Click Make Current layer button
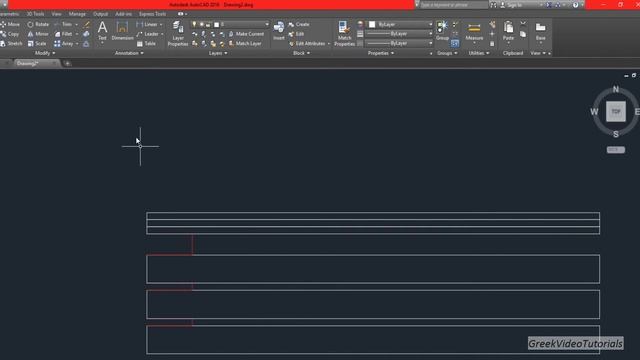Image resolution: width=640 pixels, height=360 pixels. pos(246,34)
